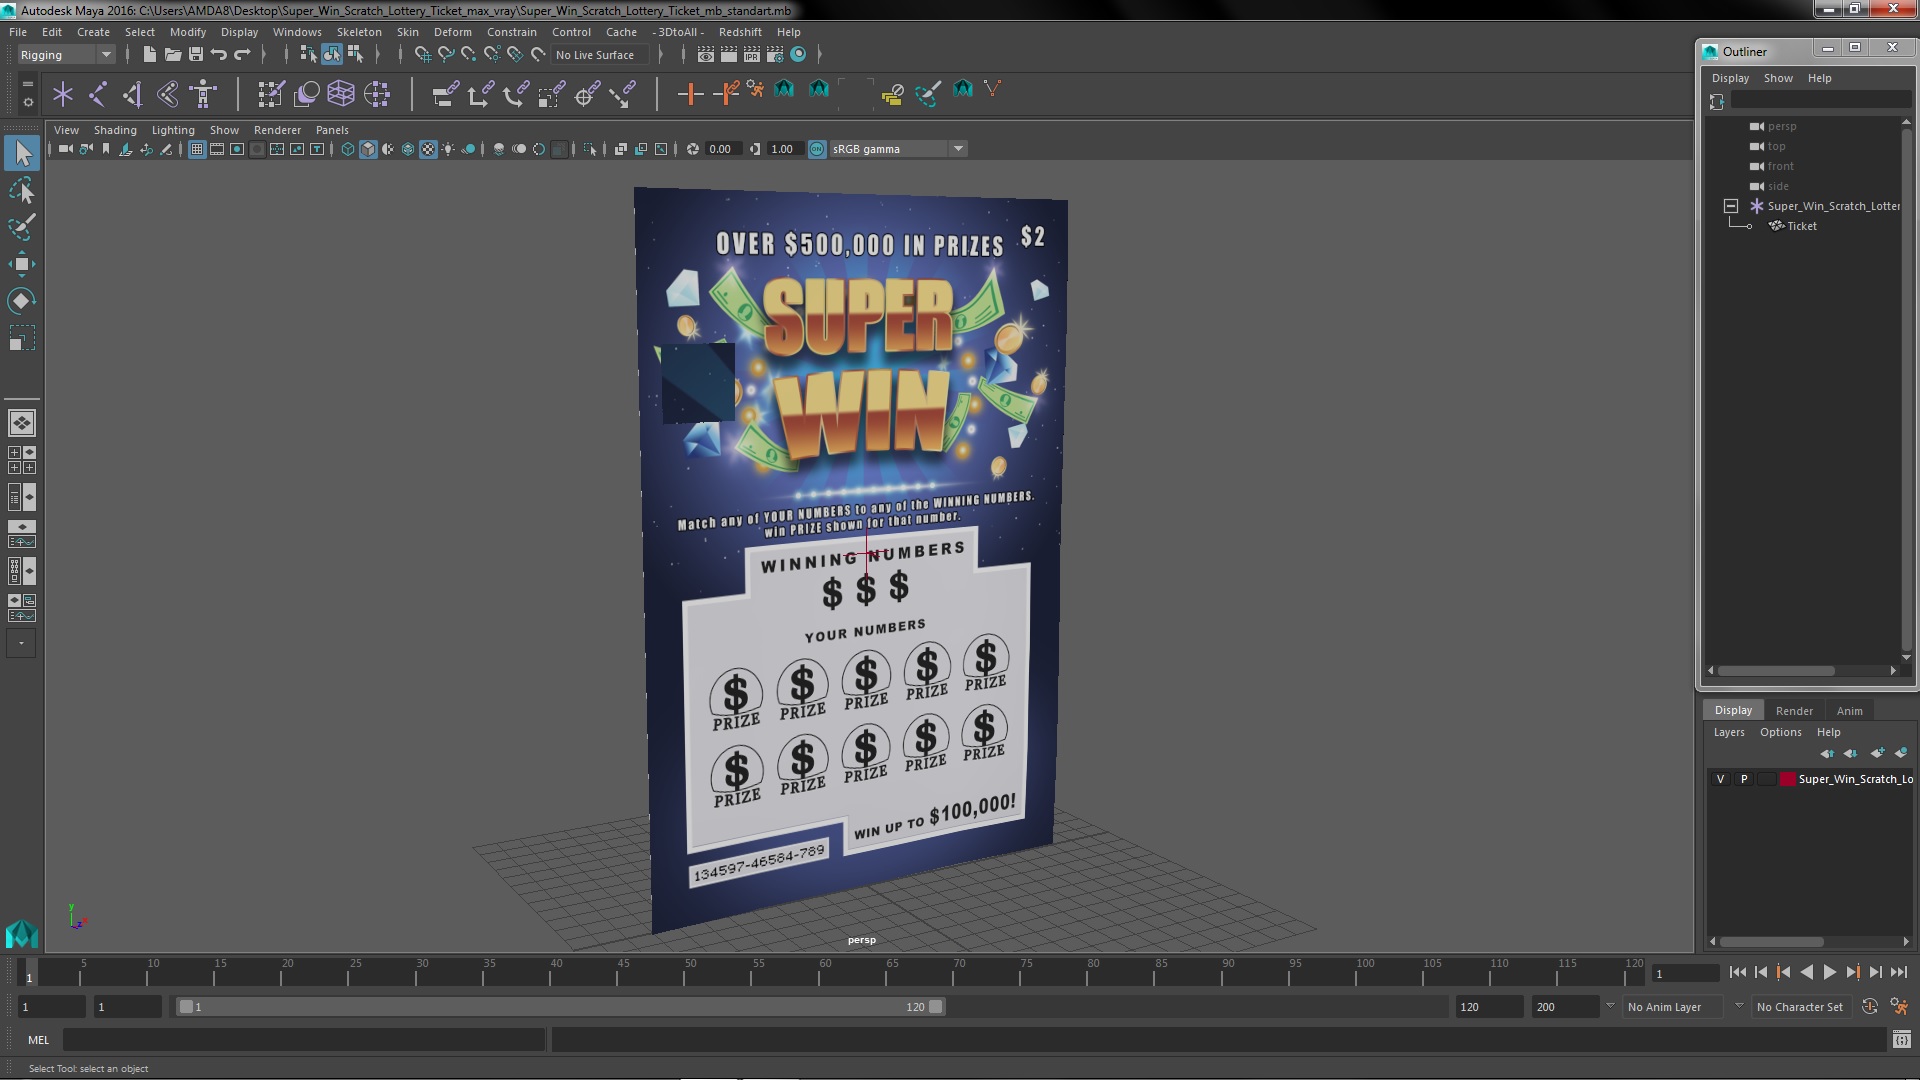Click the HumanIK skeleton figure icon

203,94
